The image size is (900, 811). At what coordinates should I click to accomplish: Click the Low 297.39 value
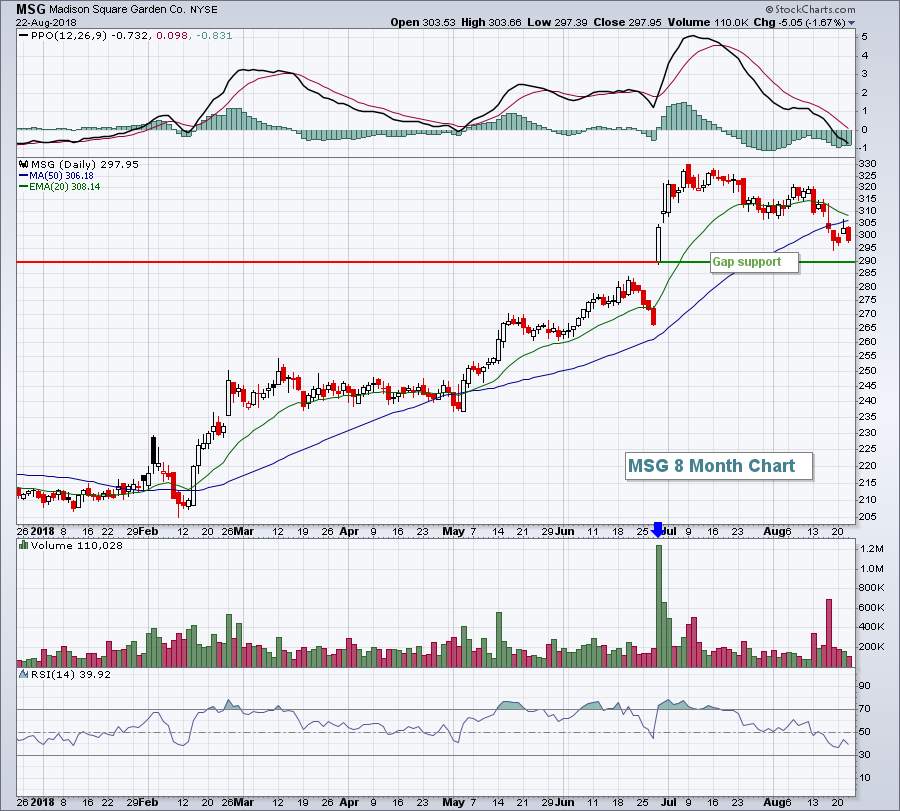click(x=557, y=22)
